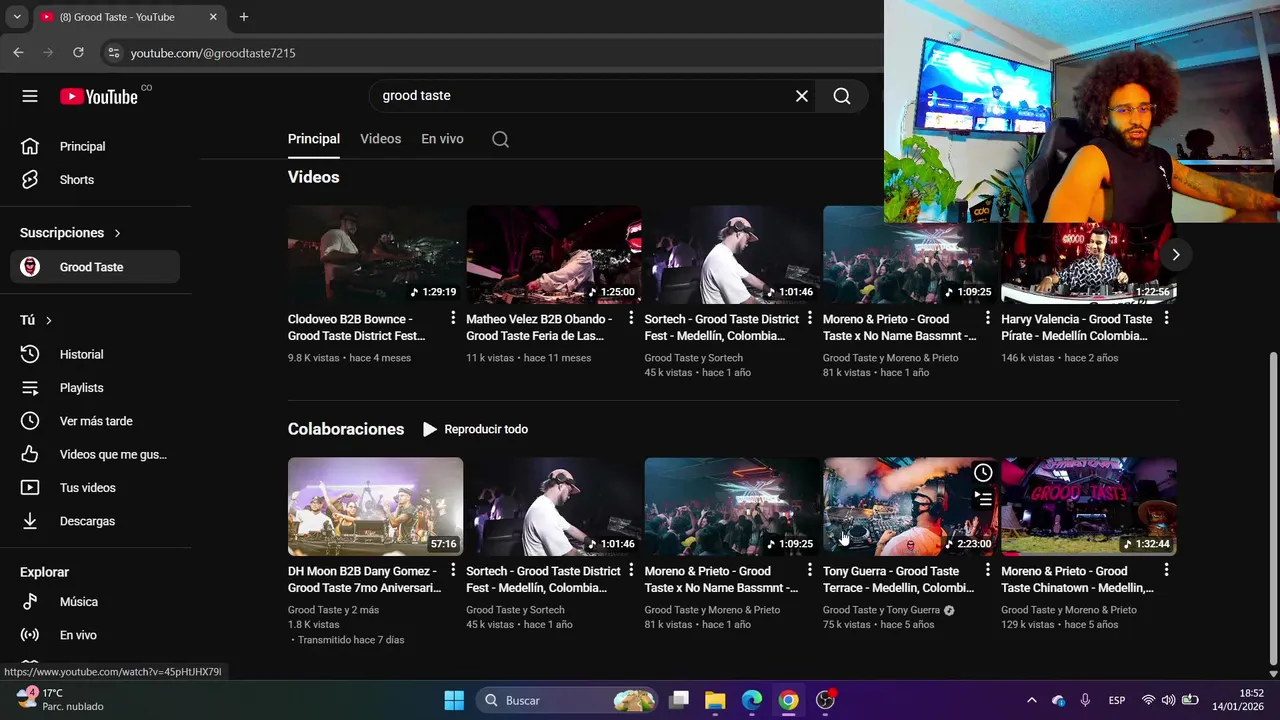Viewport: 1280px width, 720px height.
Task: Open the Grood Taste subscription channel
Action: click(96, 267)
